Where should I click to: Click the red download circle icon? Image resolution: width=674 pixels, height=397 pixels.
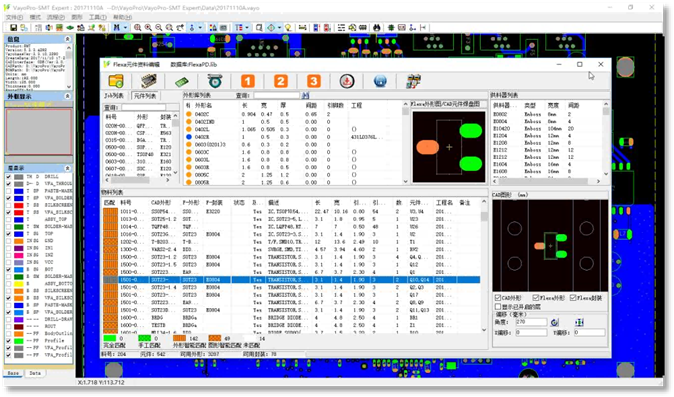346,81
